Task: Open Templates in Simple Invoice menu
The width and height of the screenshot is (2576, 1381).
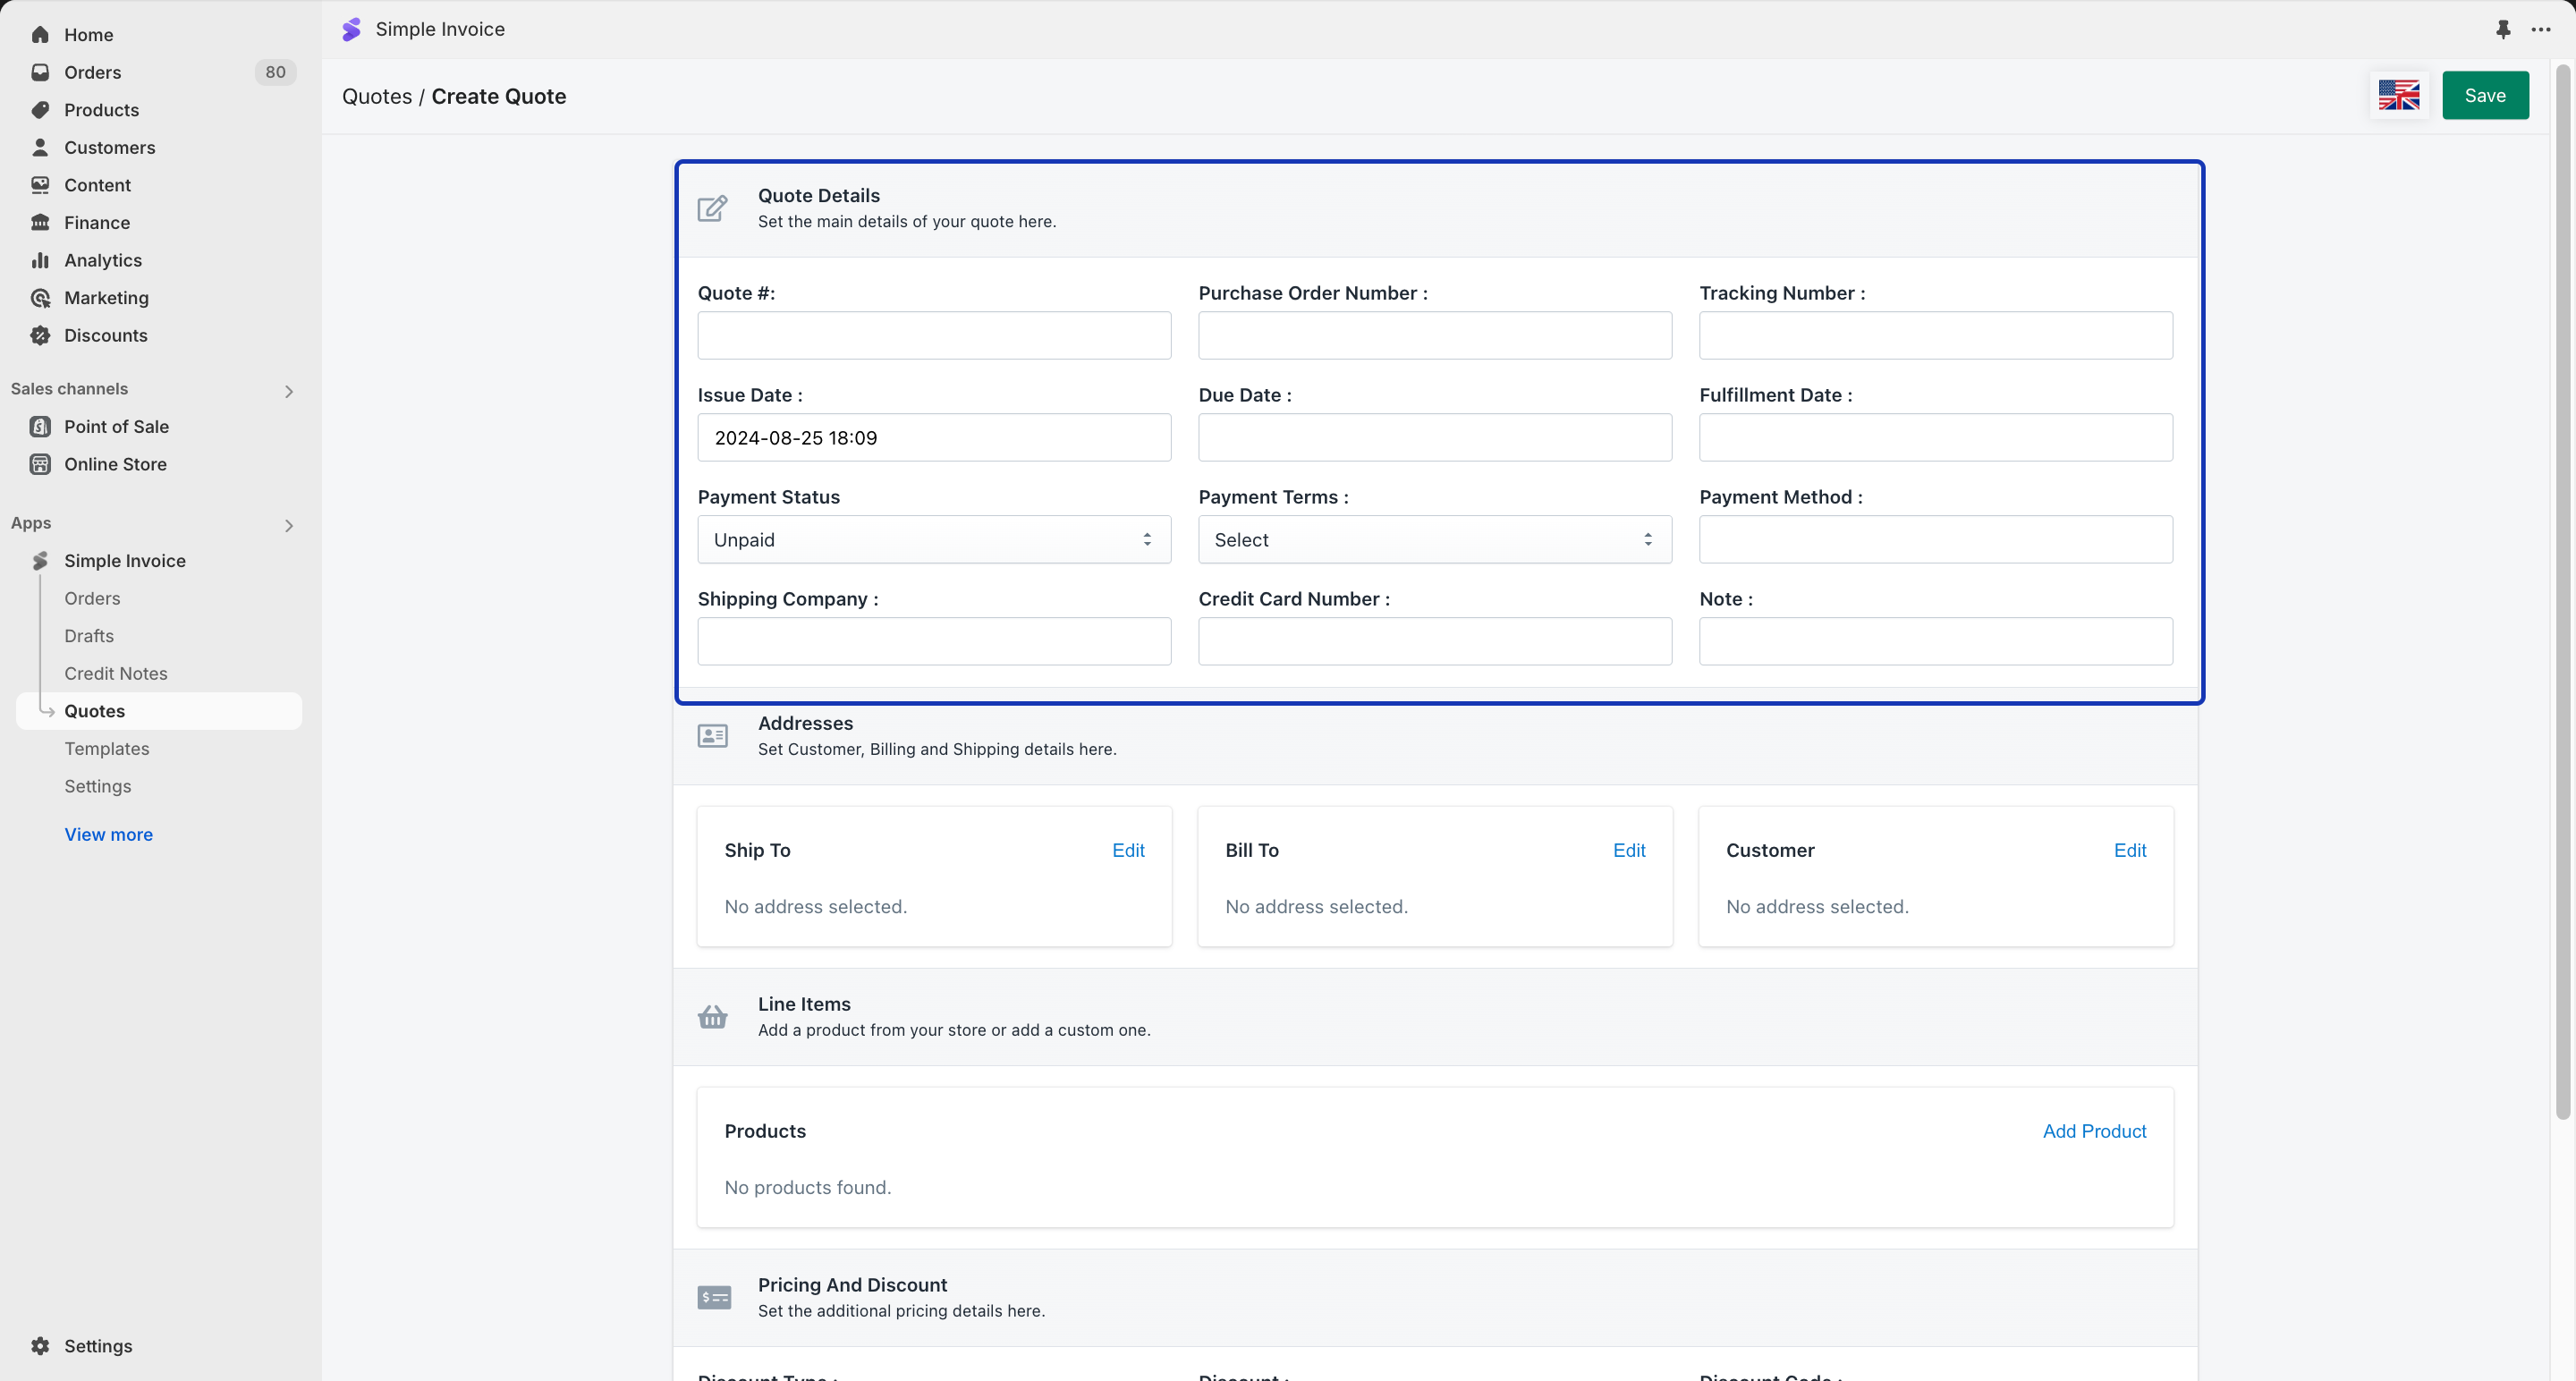Action: (107, 749)
